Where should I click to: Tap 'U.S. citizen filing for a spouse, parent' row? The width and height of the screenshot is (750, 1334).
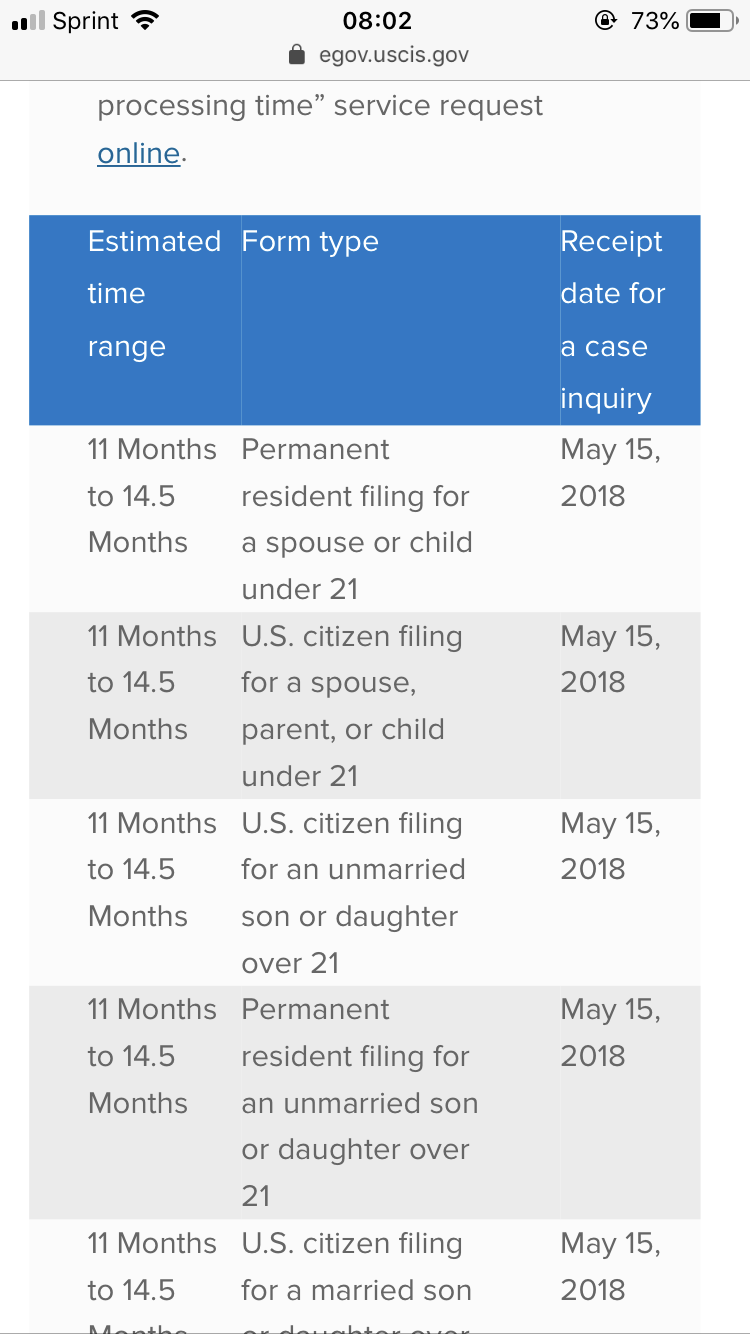[x=365, y=705]
